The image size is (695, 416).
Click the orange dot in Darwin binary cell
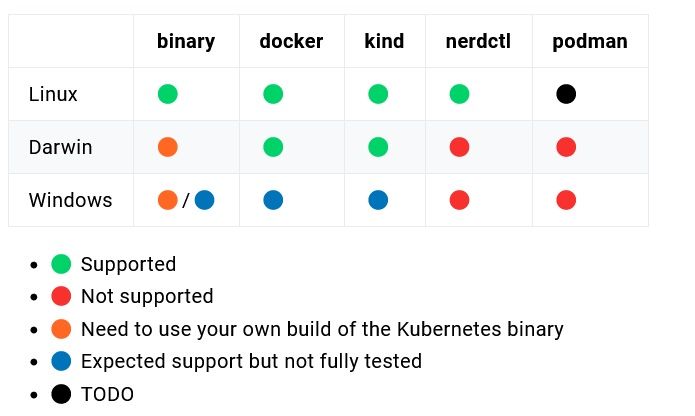click(168, 147)
